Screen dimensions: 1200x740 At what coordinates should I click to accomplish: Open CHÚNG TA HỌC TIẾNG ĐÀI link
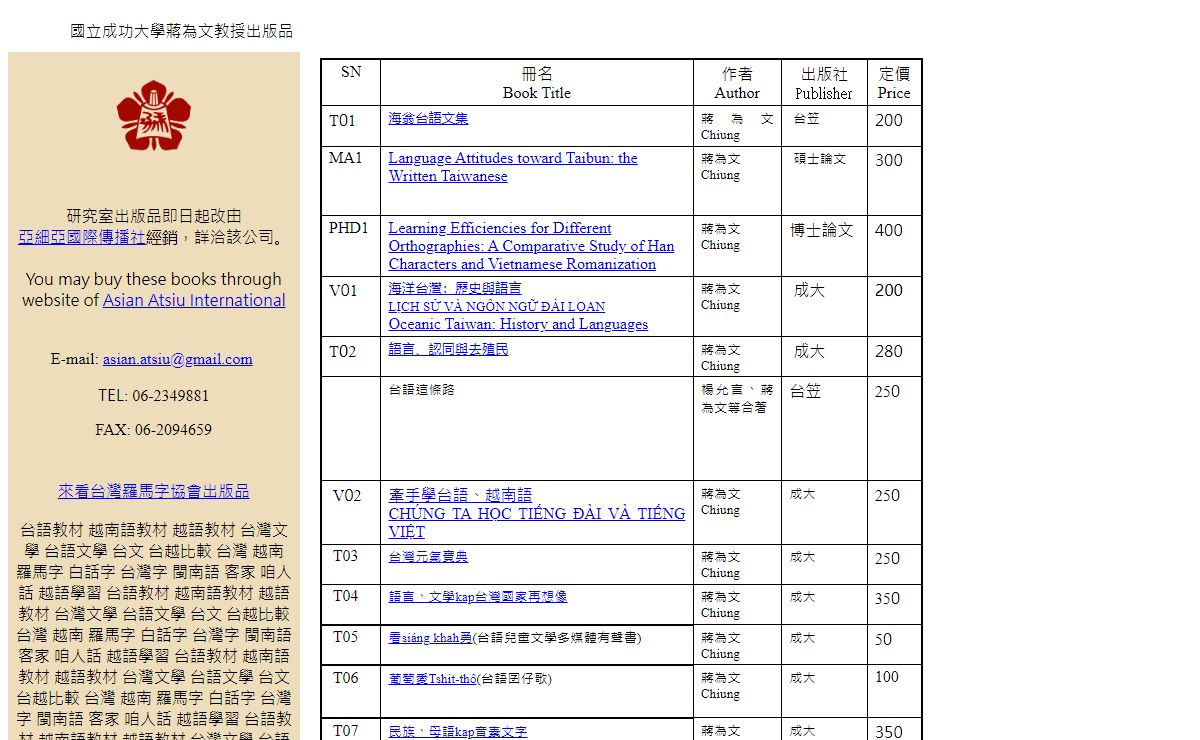point(536,514)
